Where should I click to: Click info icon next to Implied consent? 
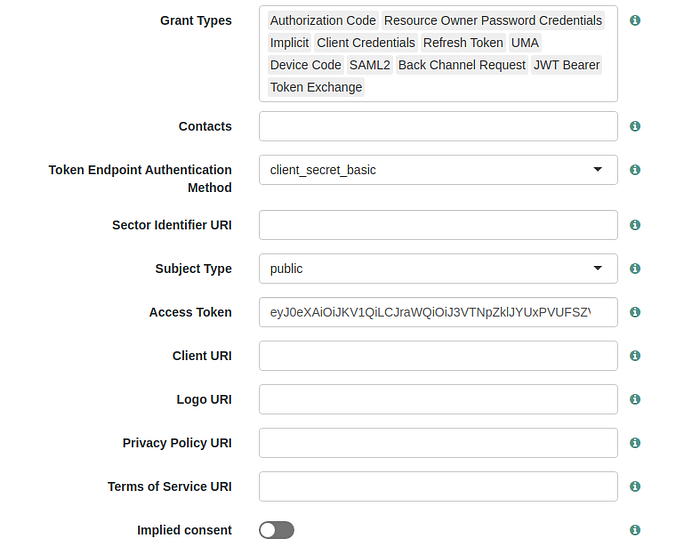(635, 530)
